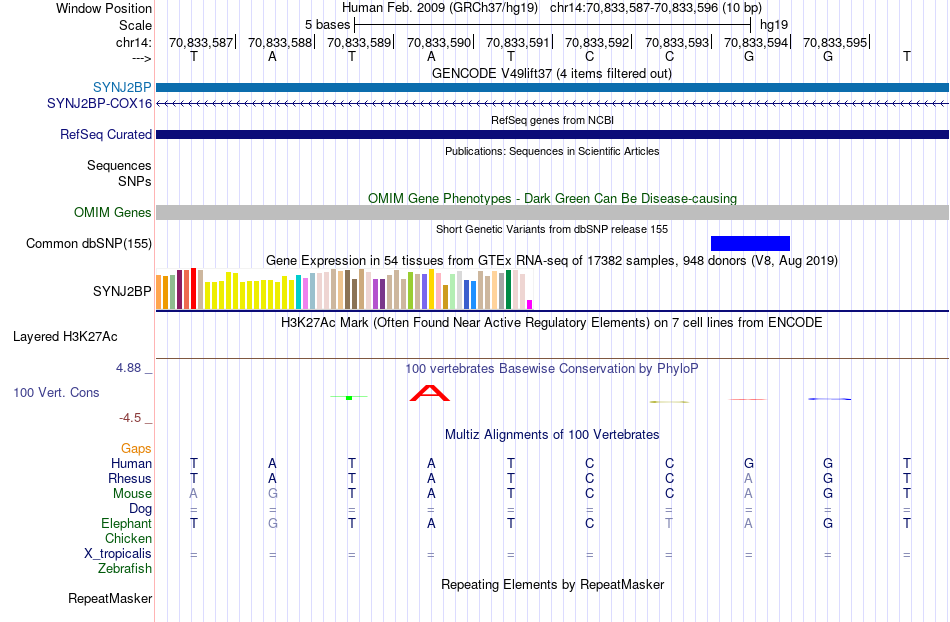Click coordinate '70,833,587' on the ruler

pyautogui.click(x=201, y=42)
